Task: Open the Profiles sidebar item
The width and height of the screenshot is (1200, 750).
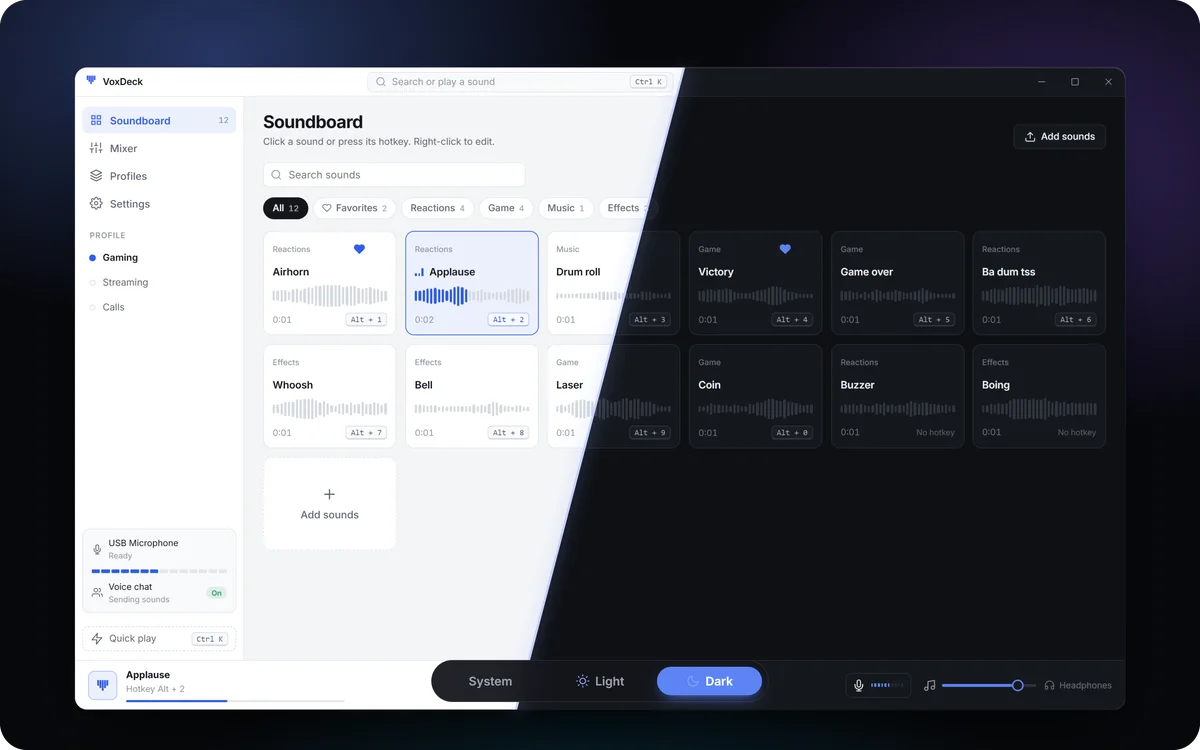Action: (x=159, y=176)
